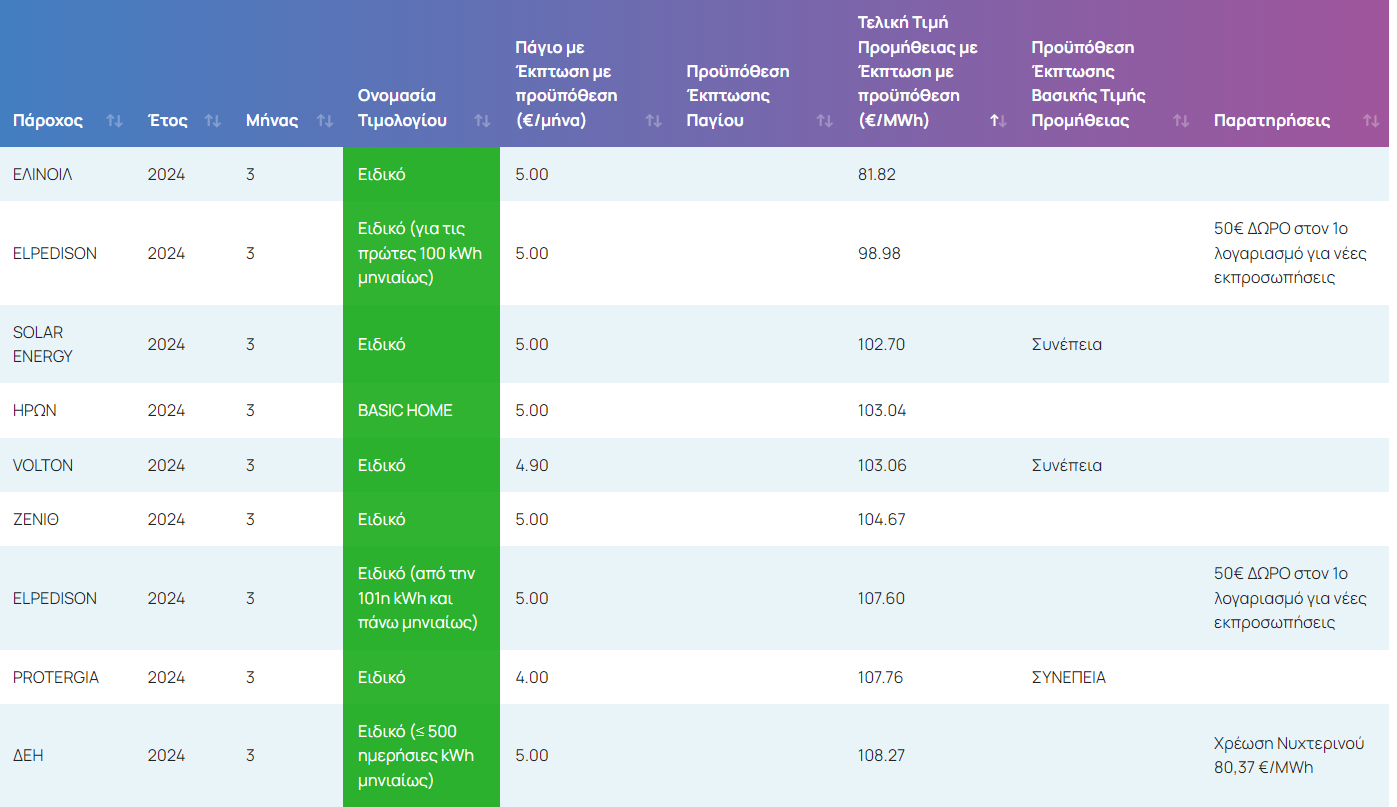This screenshot has height=807, width=1397.
Task: Click the Παρατηρήσεις header text
Action: [1272, 121]
